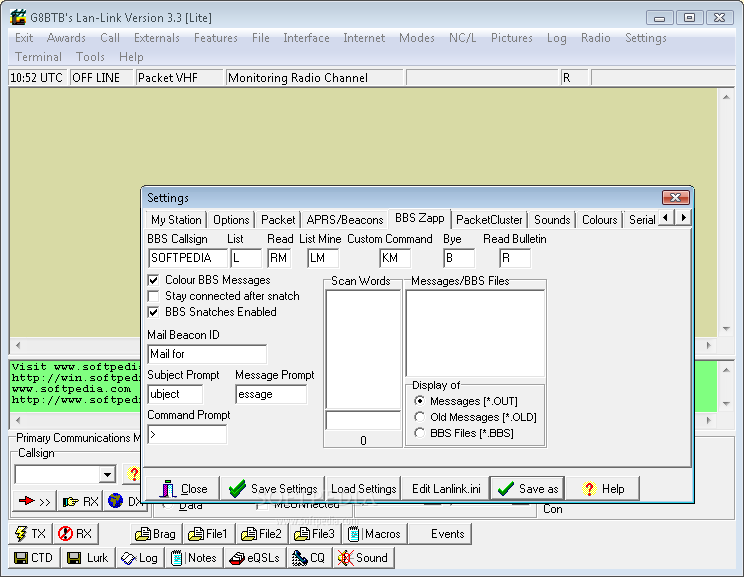Click the red arrow >> send button
744x577 pixels.
[34, 501]
